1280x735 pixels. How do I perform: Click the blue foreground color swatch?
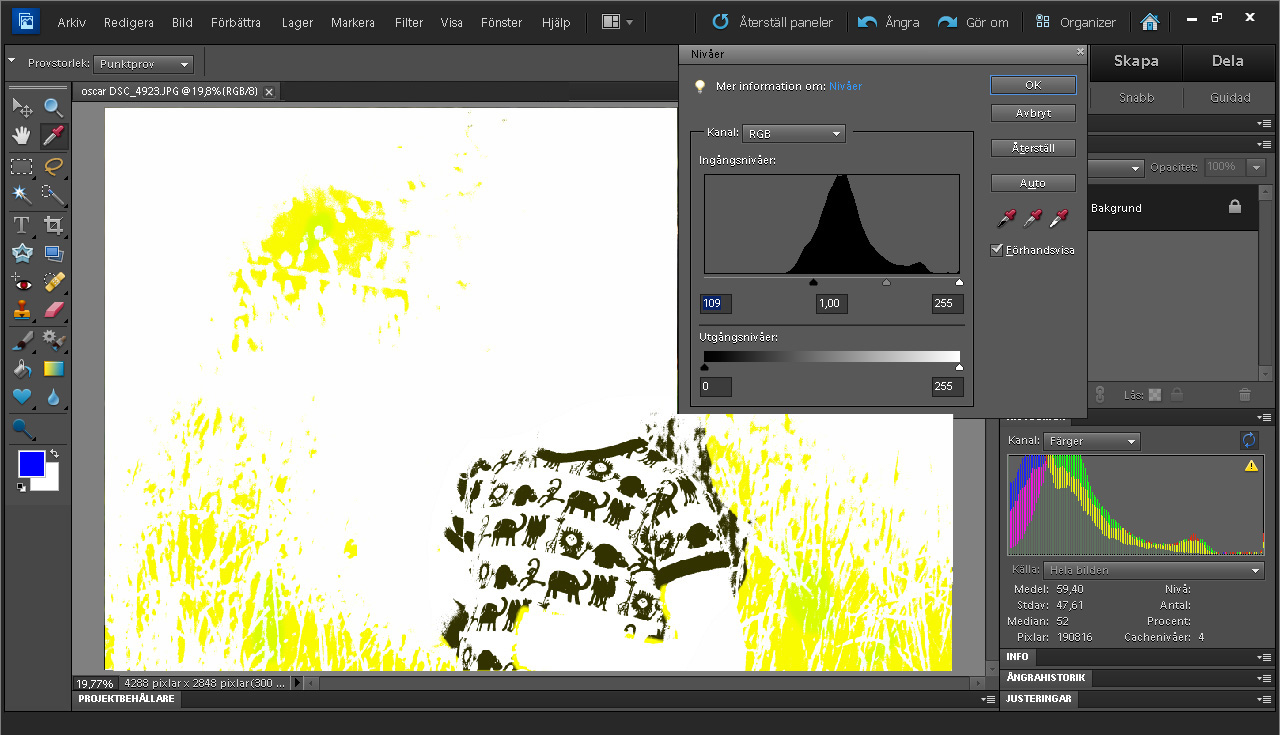(x=31, y=464)
